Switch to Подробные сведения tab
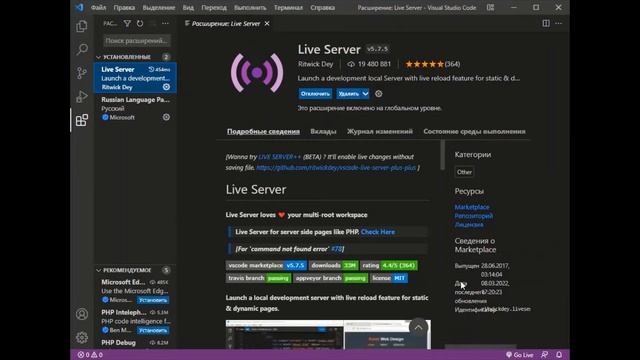640x360 pixels. coord(263,131)
